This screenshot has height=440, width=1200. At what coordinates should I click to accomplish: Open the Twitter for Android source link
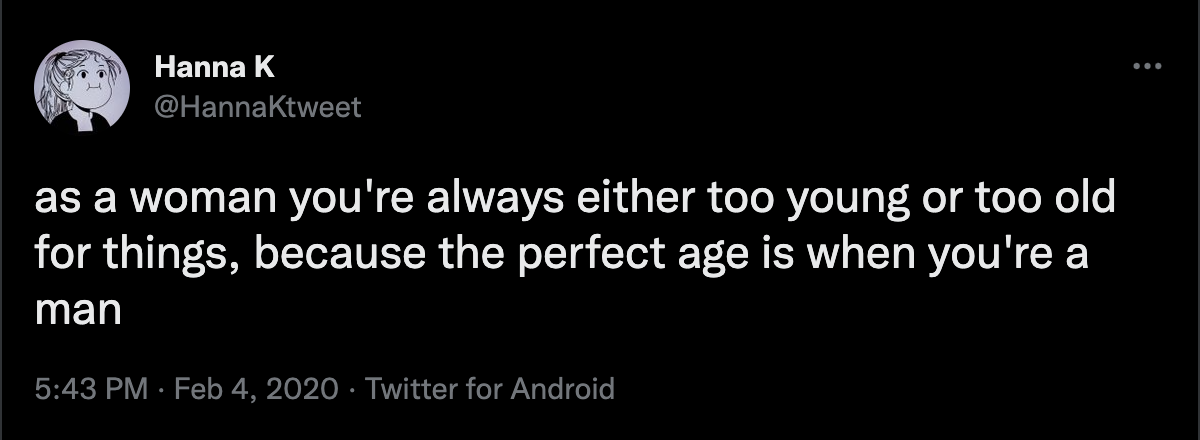pyautogui.click(x=491, y=388)
